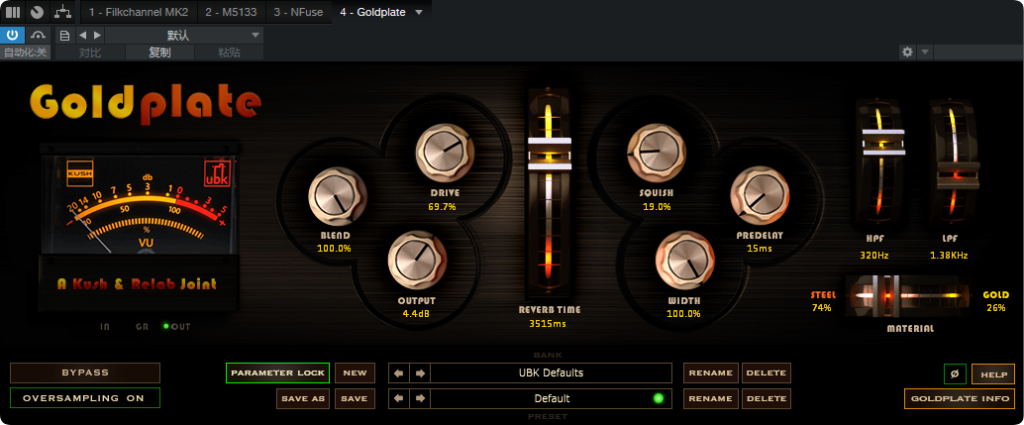Expand the arrow beside the gear
The width and height of the screenshot is (1024, 425).
point(925,52)
